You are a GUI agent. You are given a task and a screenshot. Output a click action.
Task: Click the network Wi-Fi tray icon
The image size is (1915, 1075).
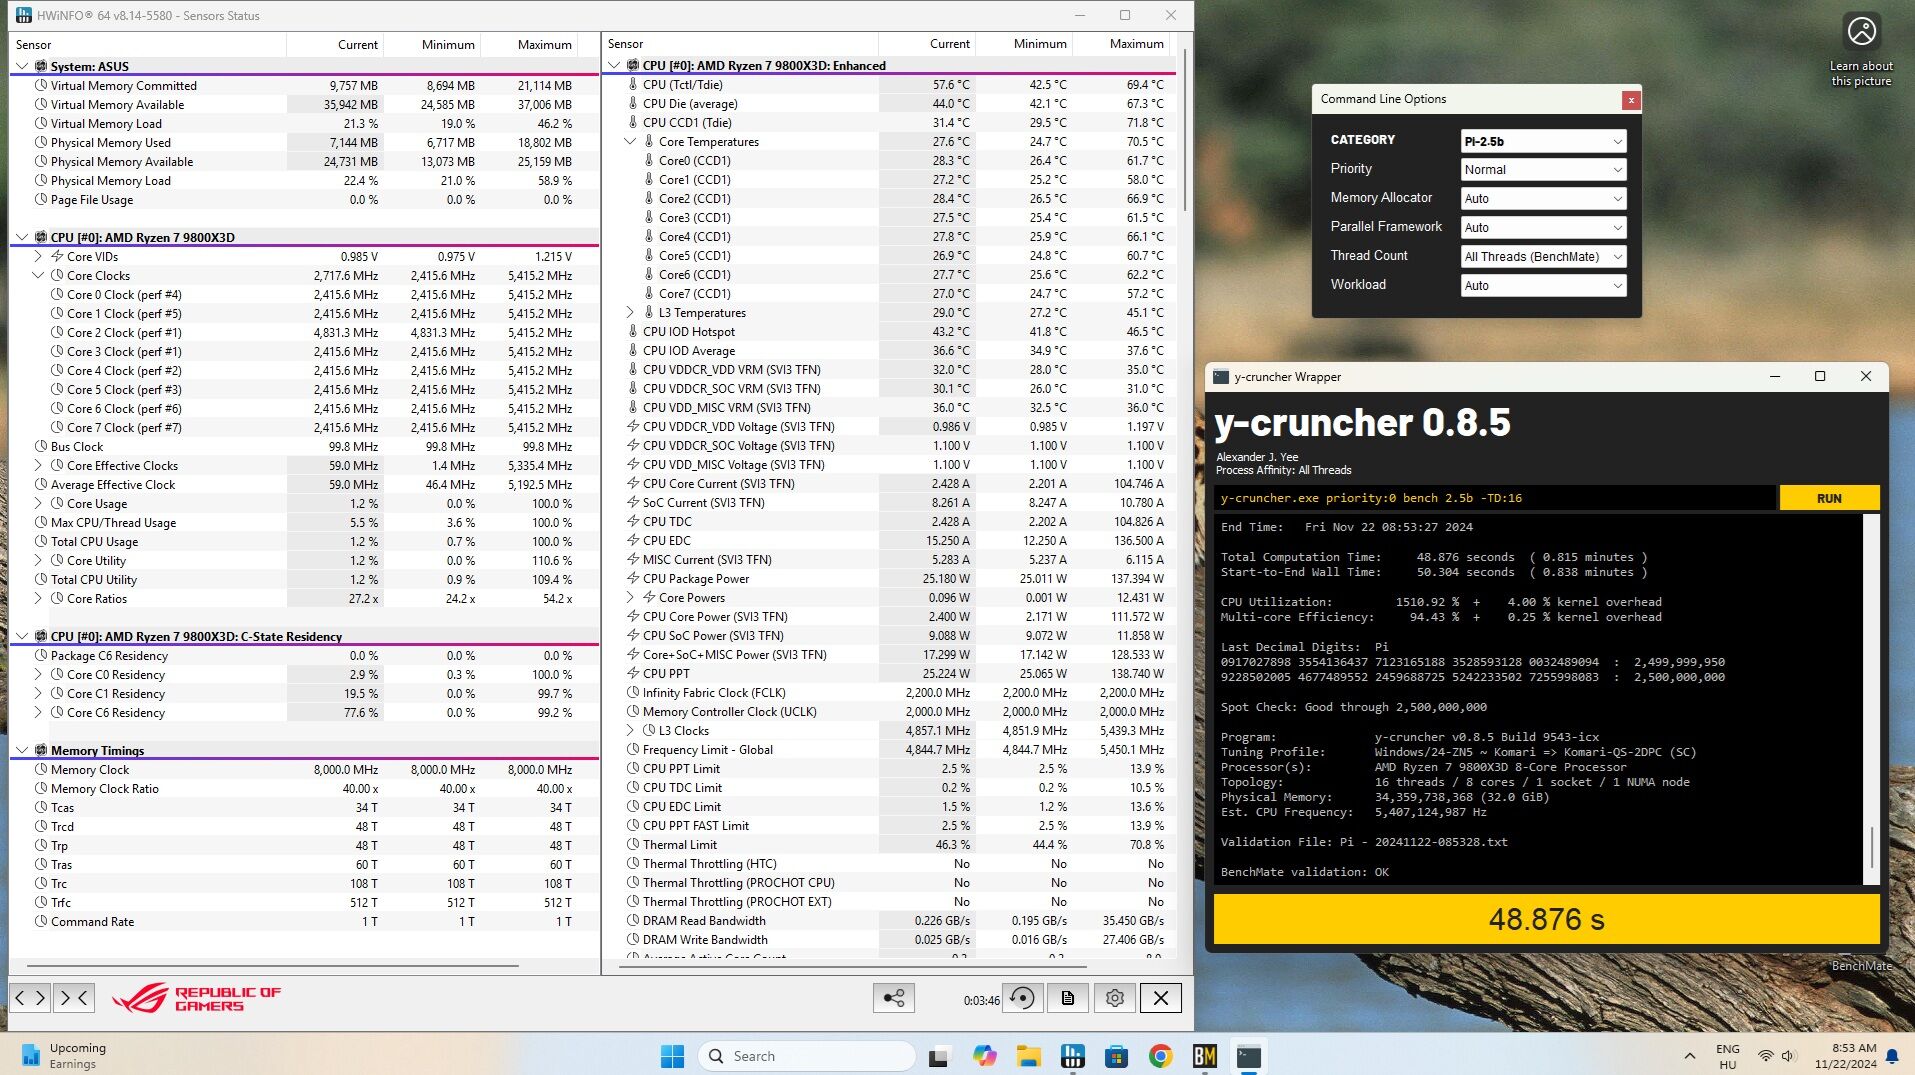(x=1766, y=1056)
